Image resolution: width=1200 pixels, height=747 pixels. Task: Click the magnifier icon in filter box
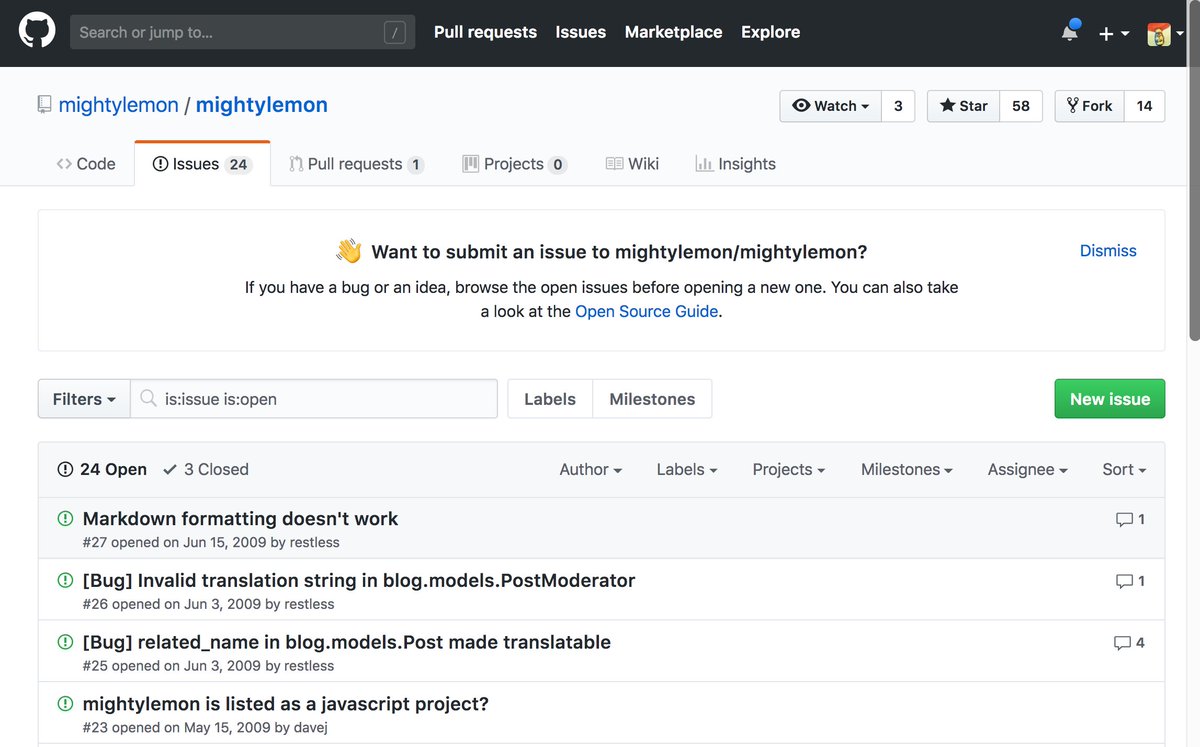pos(148,399)
